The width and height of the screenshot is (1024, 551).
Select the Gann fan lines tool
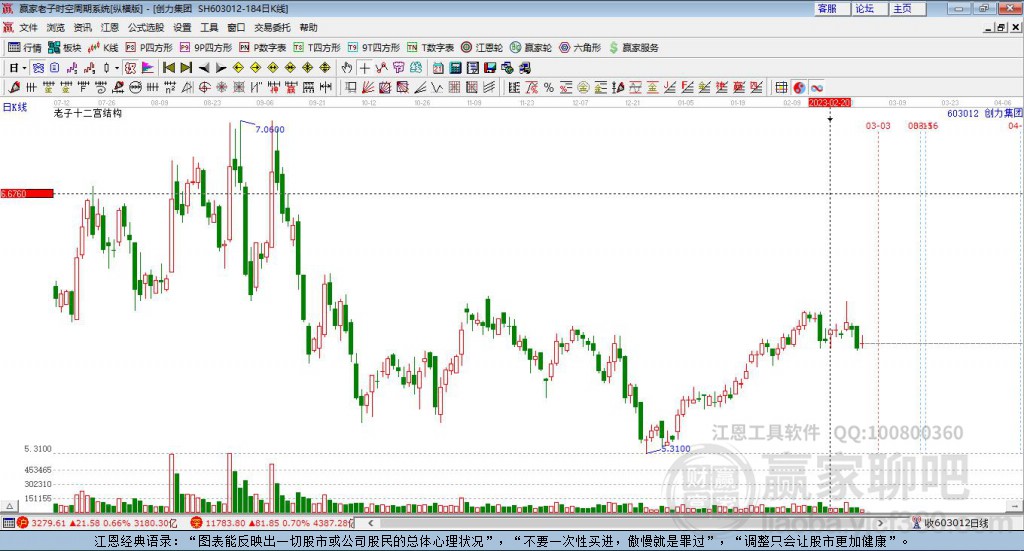[x=368, y=87]
